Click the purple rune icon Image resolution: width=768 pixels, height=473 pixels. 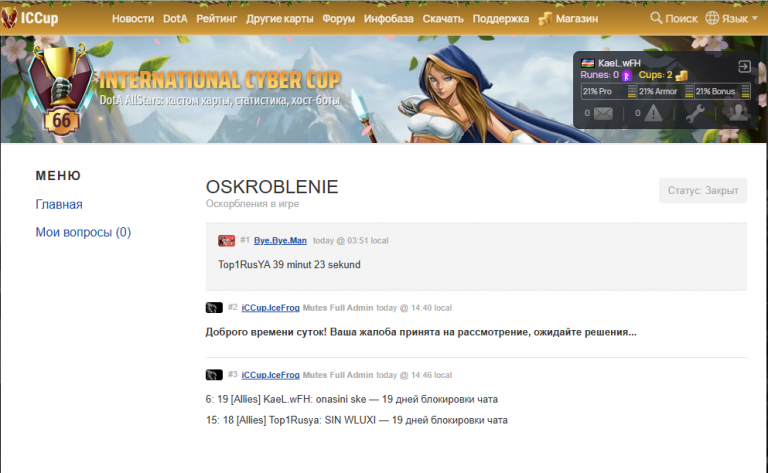click(x=626, y=75)
